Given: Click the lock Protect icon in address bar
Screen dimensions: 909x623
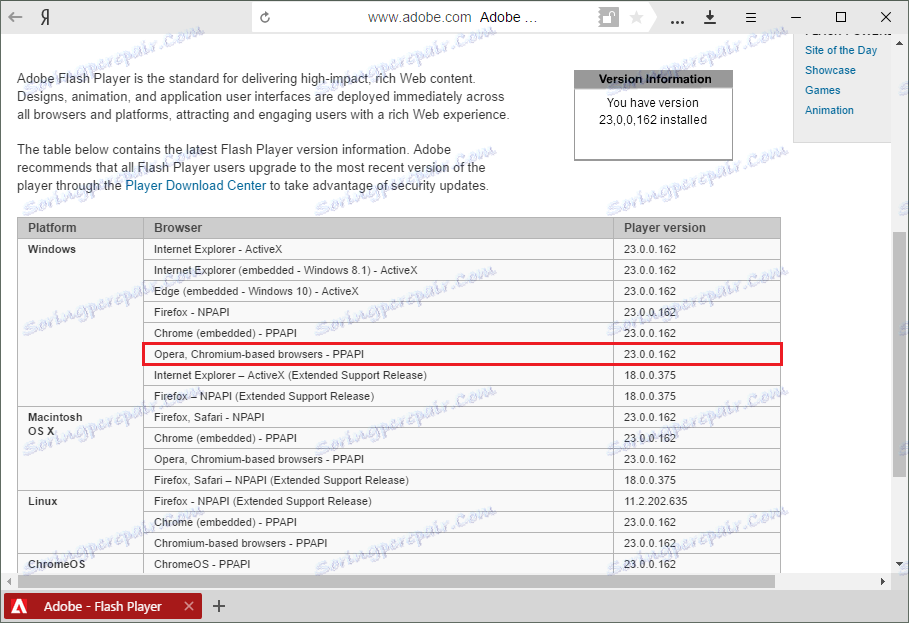Looking at the screenshot, I should tap(608, 17).
